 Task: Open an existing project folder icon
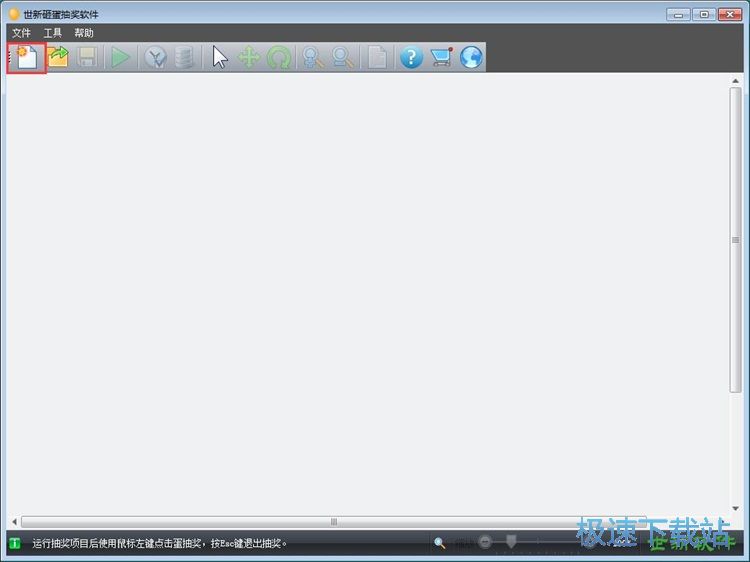58,57
